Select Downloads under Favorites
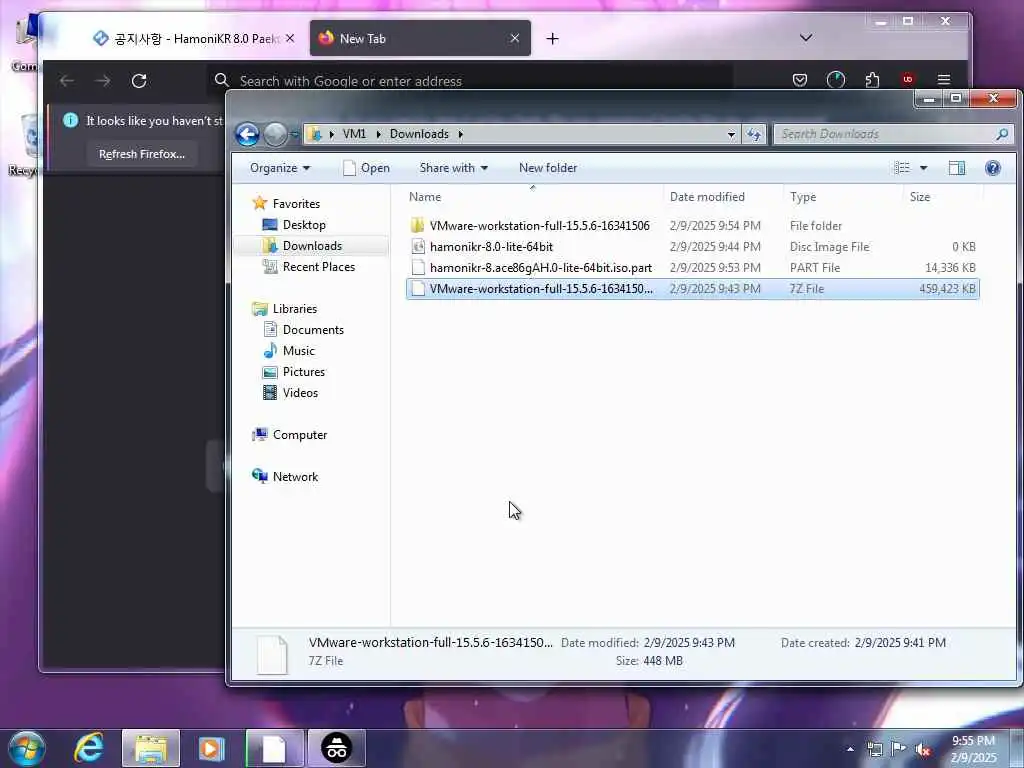The width and height of the screenshot is (1024, 768). [x=312, y=246]
